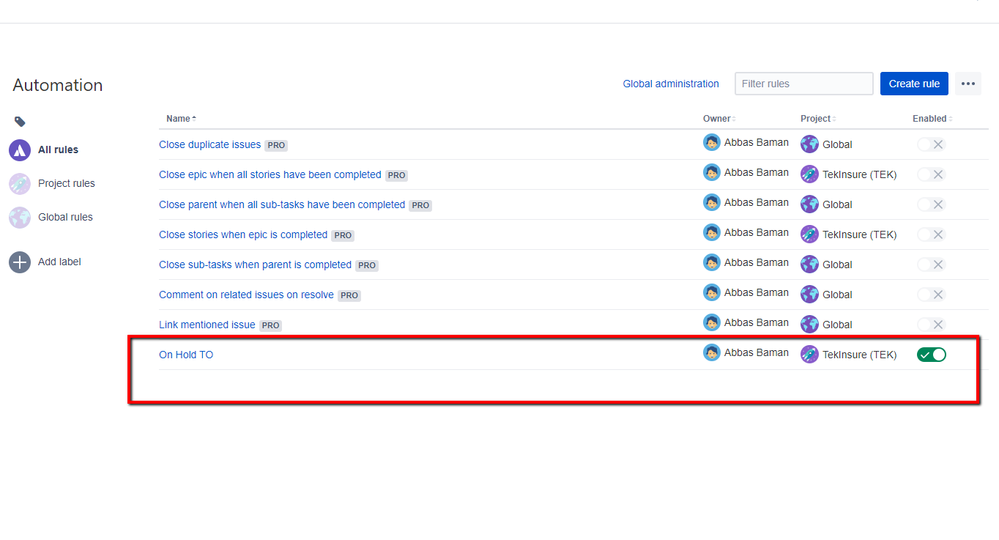
Task: Disable the On Hold TO rule toggle
Action: point(931,355)
